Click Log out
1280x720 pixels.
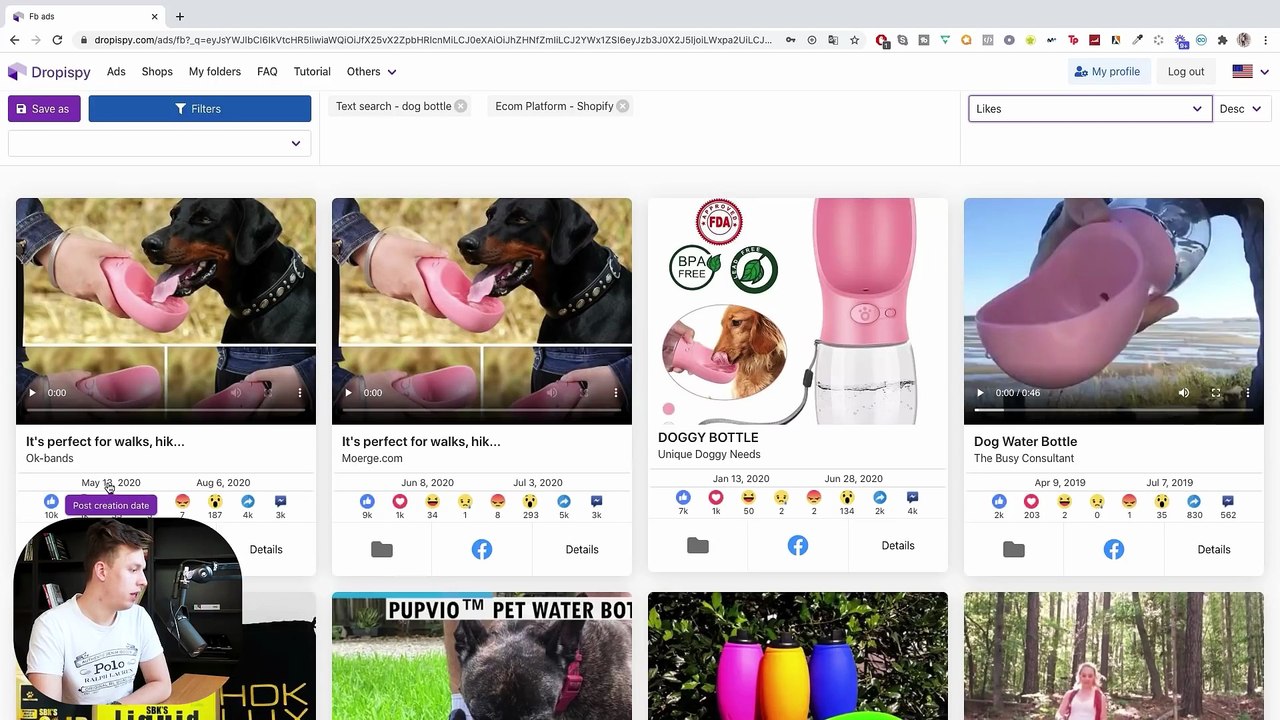coord(1186,72)
